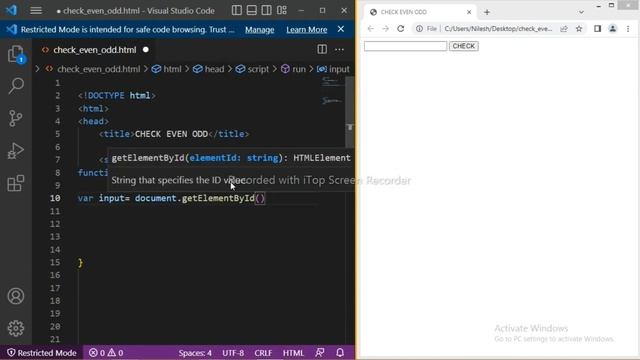The height and width of the screenshot is (360, 640).
Task: Open editor More Actions ellipsis menu
Action: [x=339, y=49]
